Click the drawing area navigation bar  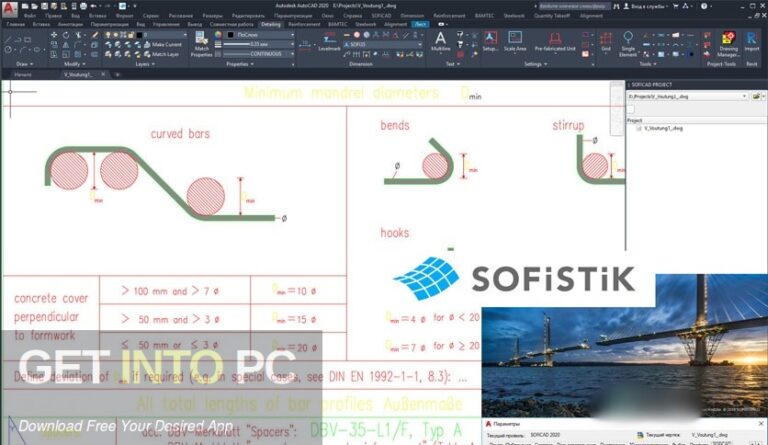617,109
